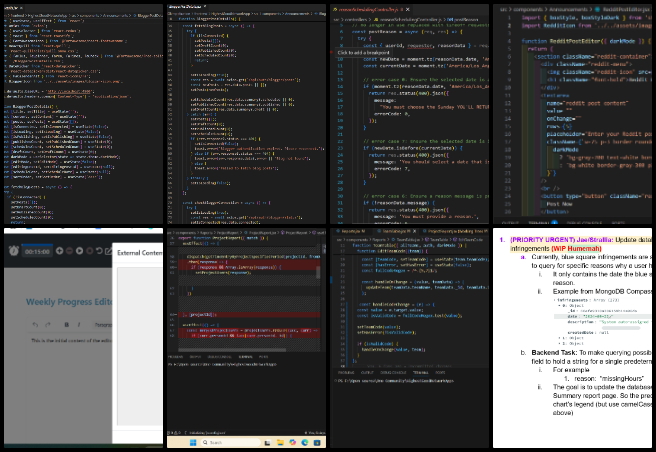Screen dimensions: 656x452
Task: Open the Copilot icon on the taskbar
Action: coord(292,442)
